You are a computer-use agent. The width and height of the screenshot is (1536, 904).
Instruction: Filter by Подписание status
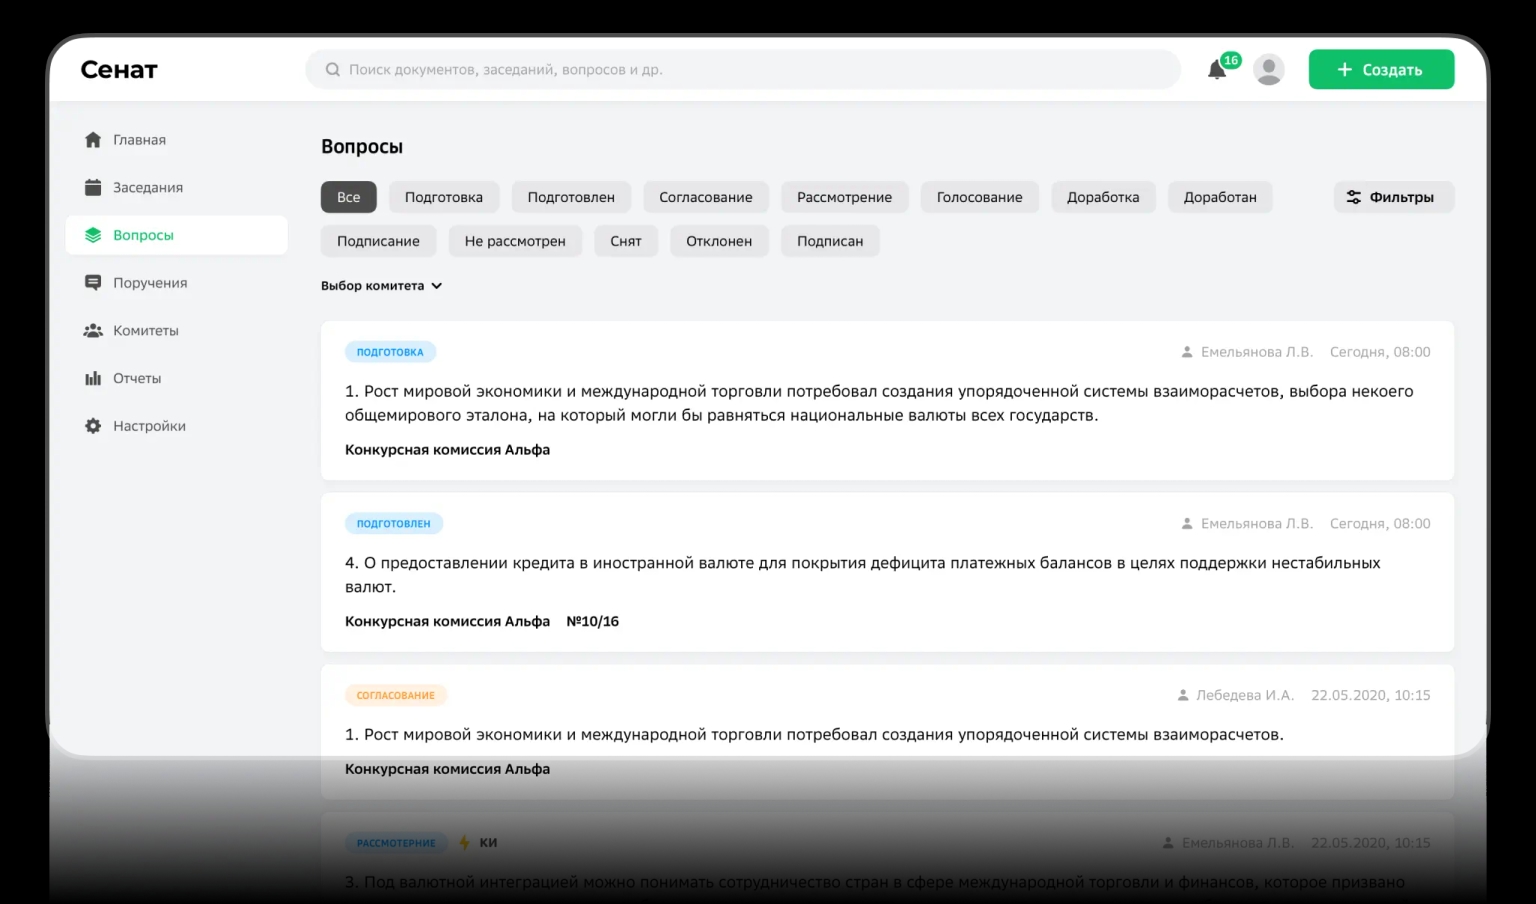point(378,241)
